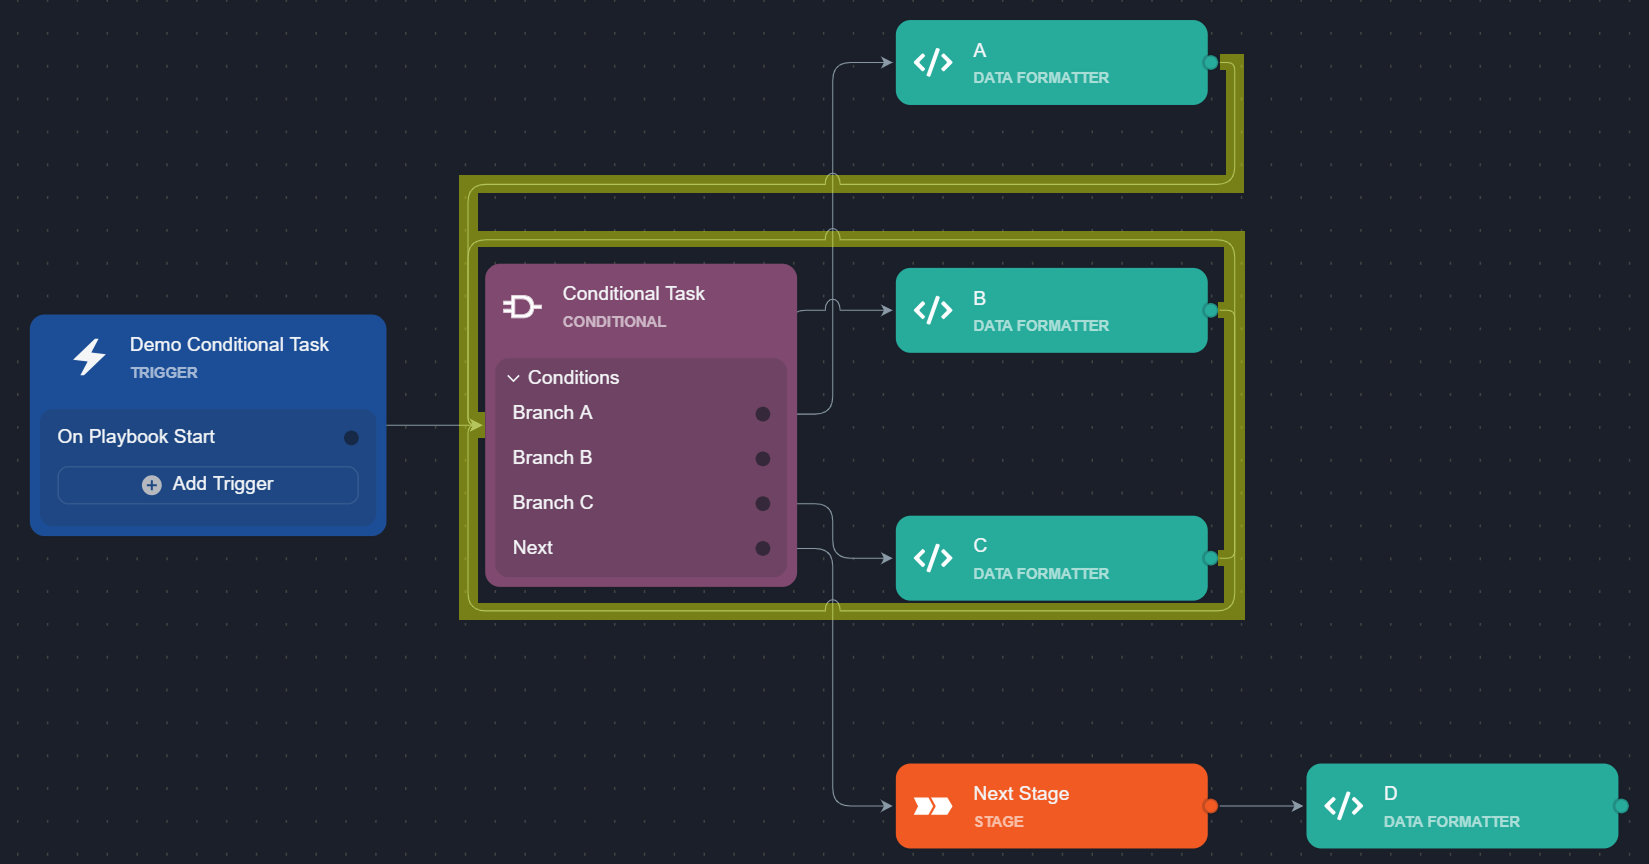Select the Demo Conditional Task trigger title
Image resolution: width=1649 pixels, height=864 pixels.
[x=229, y=345]
